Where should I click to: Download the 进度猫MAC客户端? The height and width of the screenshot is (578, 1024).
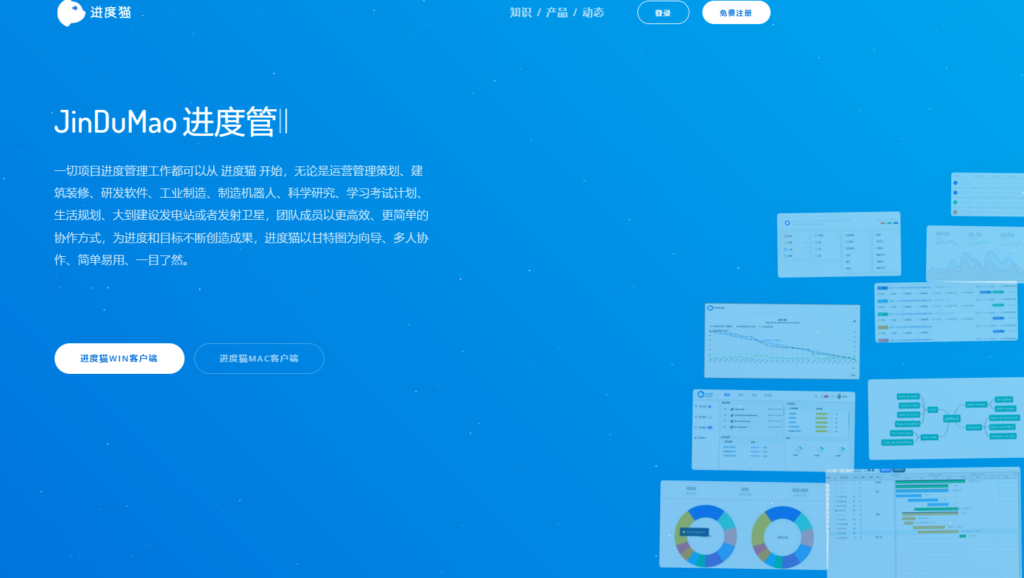[x=259, y=358]
